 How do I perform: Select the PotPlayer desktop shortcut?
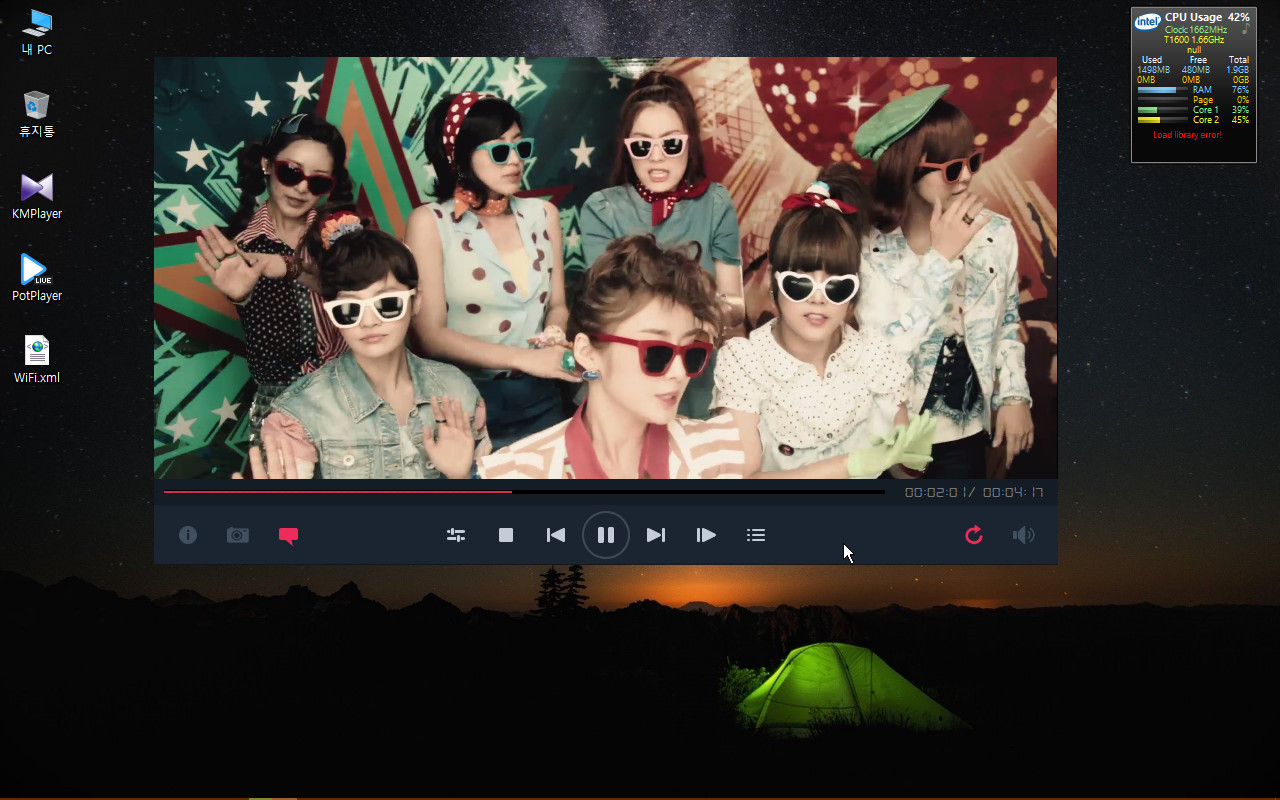[37, 278]
